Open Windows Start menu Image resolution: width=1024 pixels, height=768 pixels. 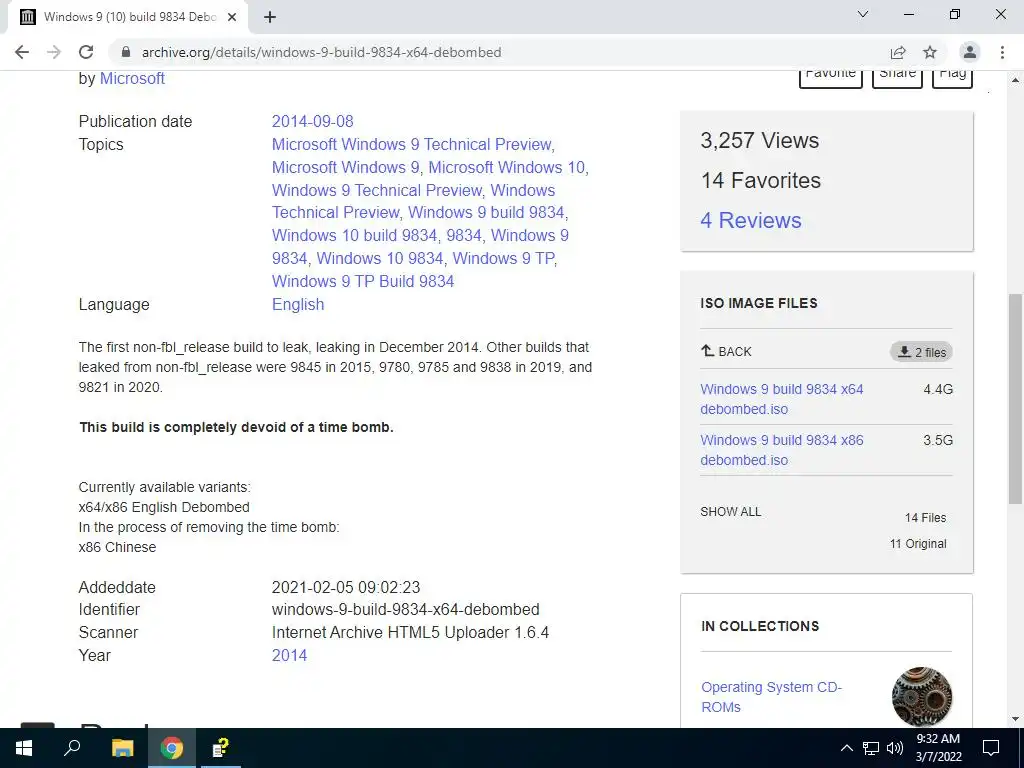point(24,748)
